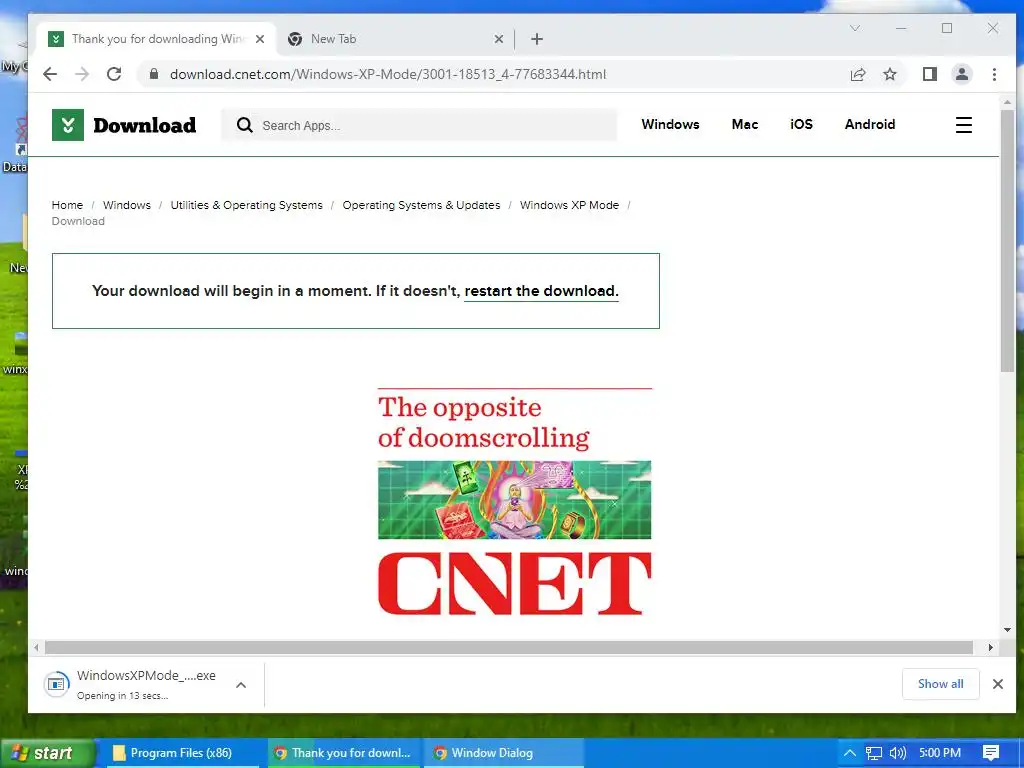Screen dimensions: 1024x768
Task: Click the padlock site info icon
Action: (153, 74)
